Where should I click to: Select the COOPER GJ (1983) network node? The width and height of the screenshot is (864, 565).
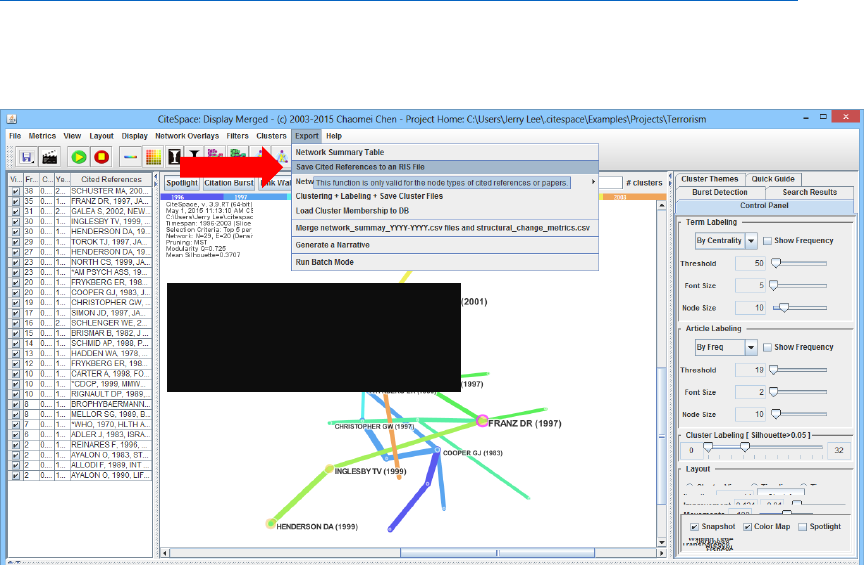[x=437, y=450]
